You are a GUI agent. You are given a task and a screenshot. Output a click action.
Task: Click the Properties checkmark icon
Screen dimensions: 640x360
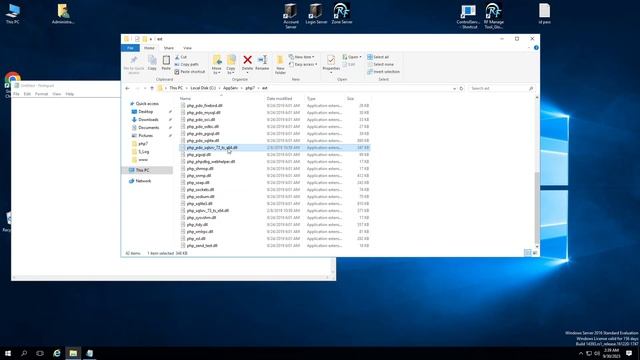[x=331, y=60]
